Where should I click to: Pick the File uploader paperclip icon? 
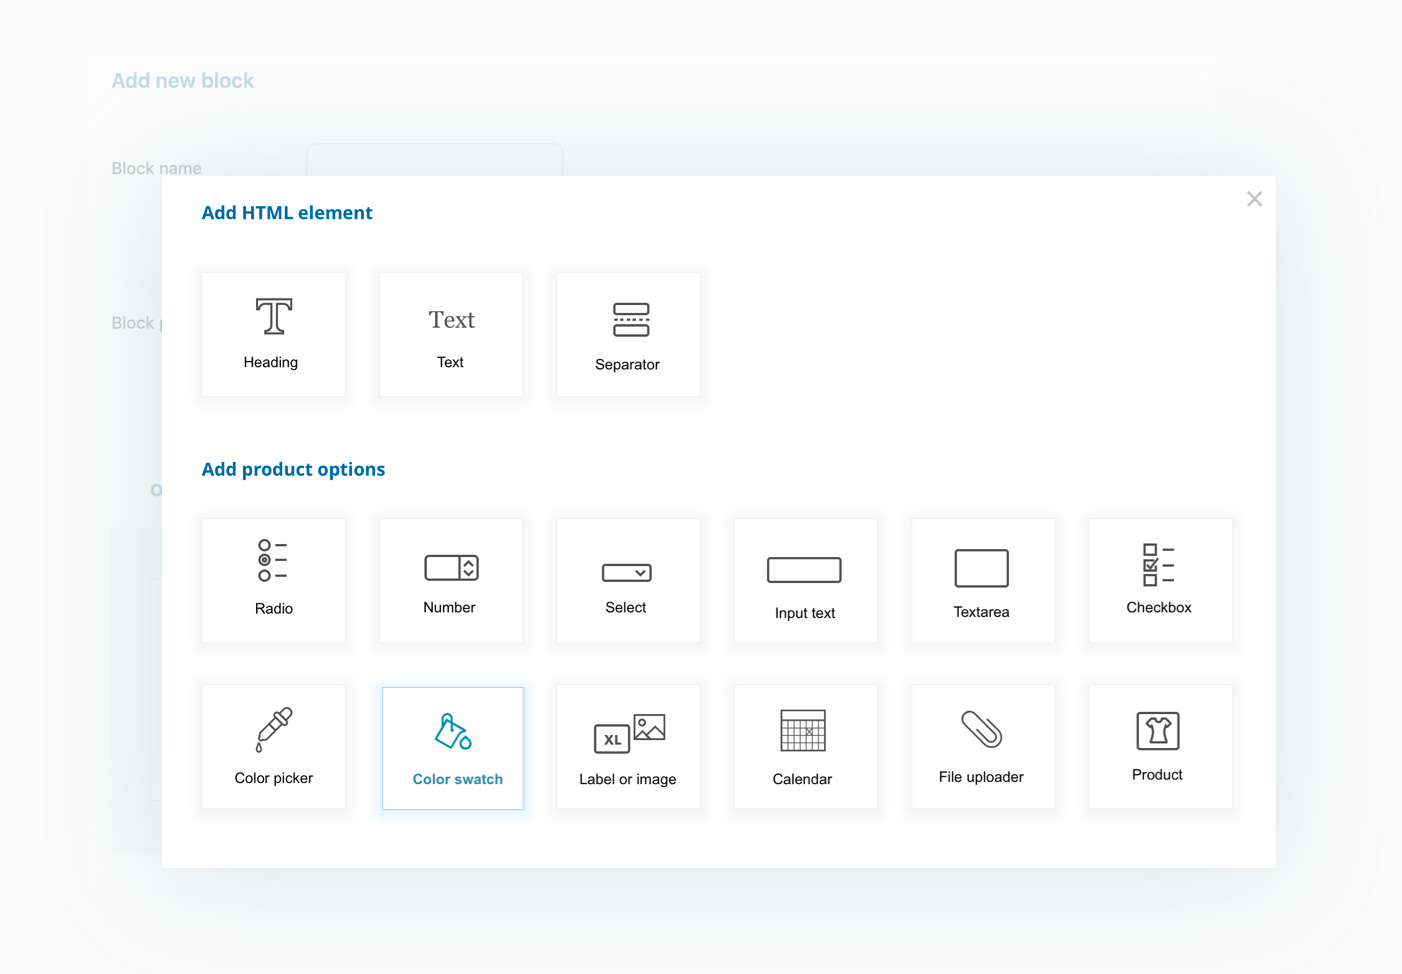981,729
